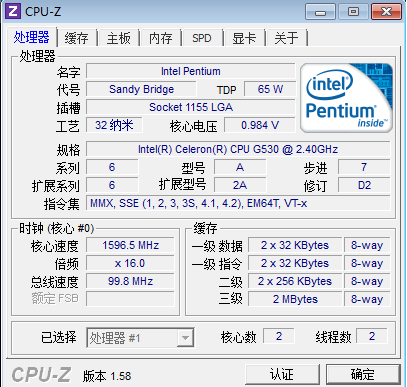Click the 指令集 label
Screen dimensions: 407x387
(x=62, y=204)
